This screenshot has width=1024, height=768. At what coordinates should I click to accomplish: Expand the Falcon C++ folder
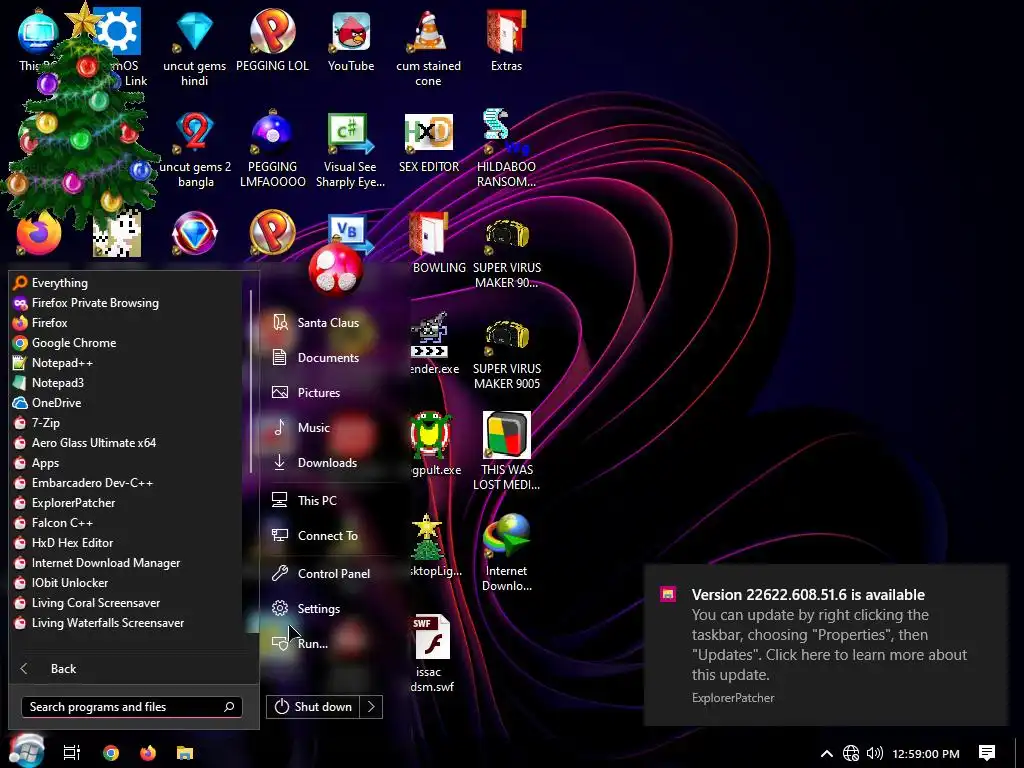(127, 523)
